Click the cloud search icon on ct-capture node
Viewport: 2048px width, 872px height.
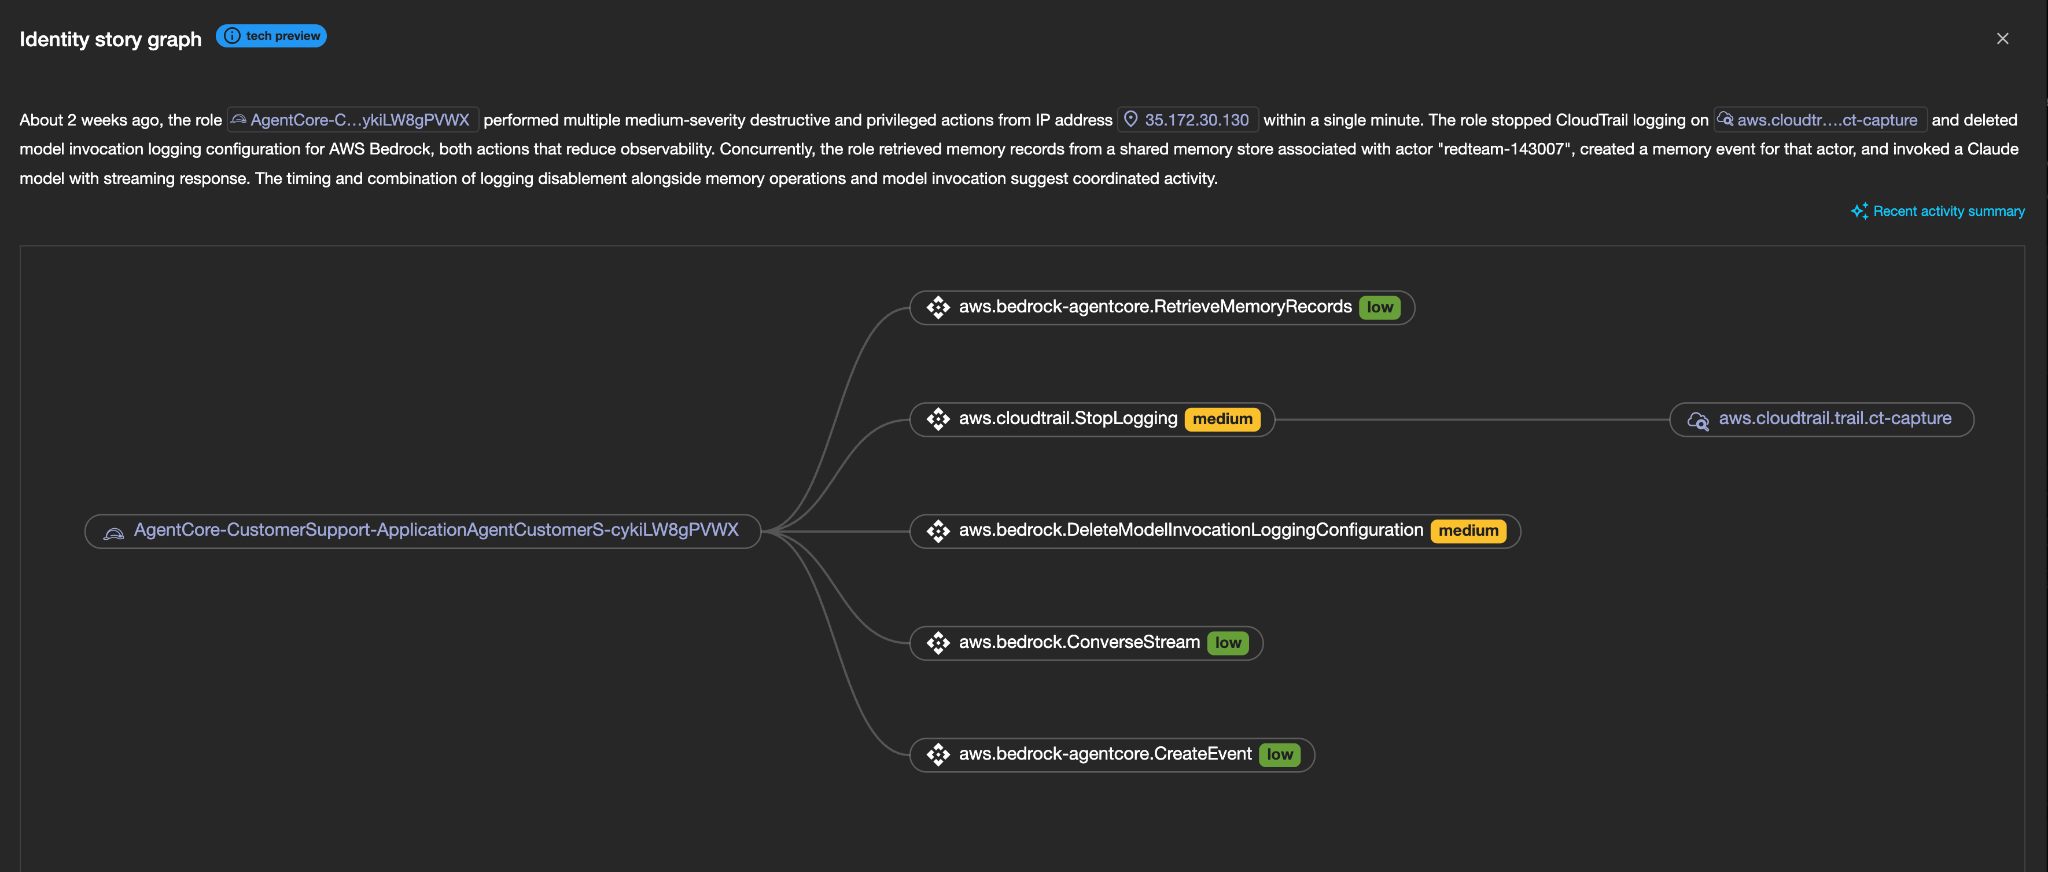pos(1698,421)
